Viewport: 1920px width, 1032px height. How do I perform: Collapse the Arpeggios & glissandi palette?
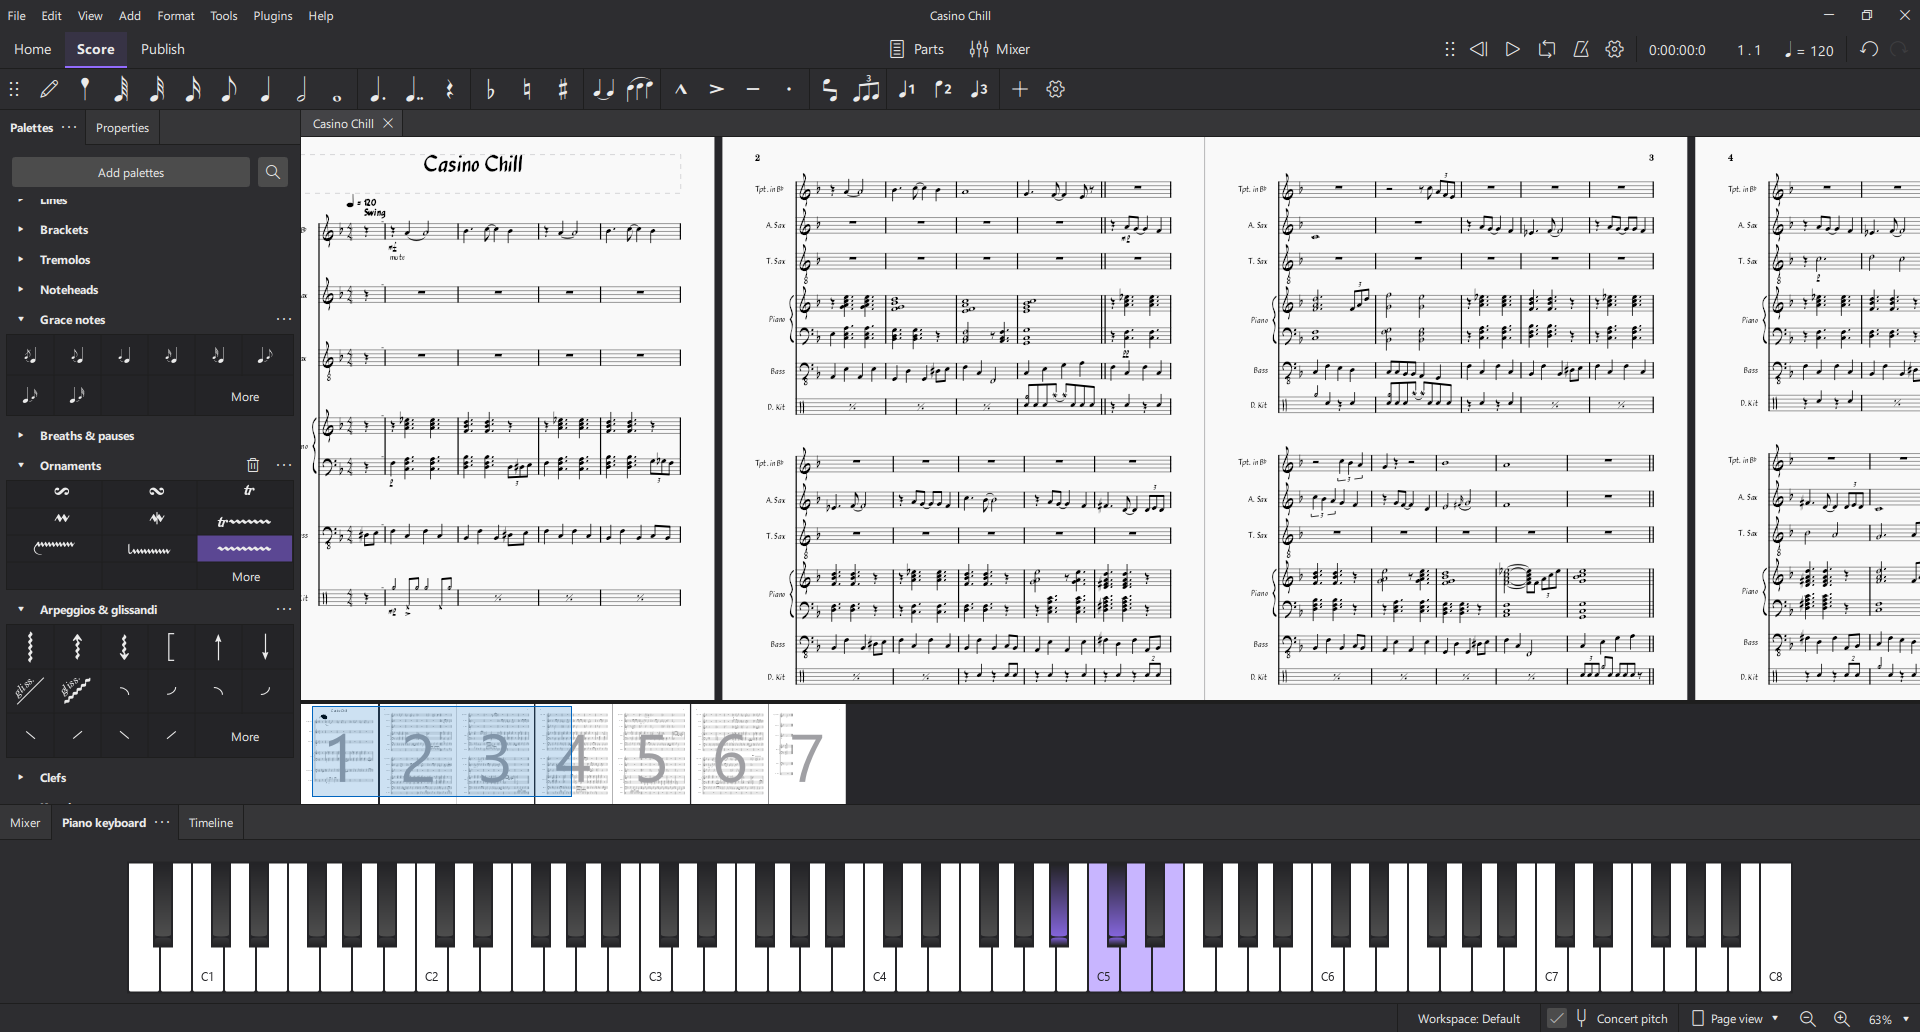click(20, 609)
